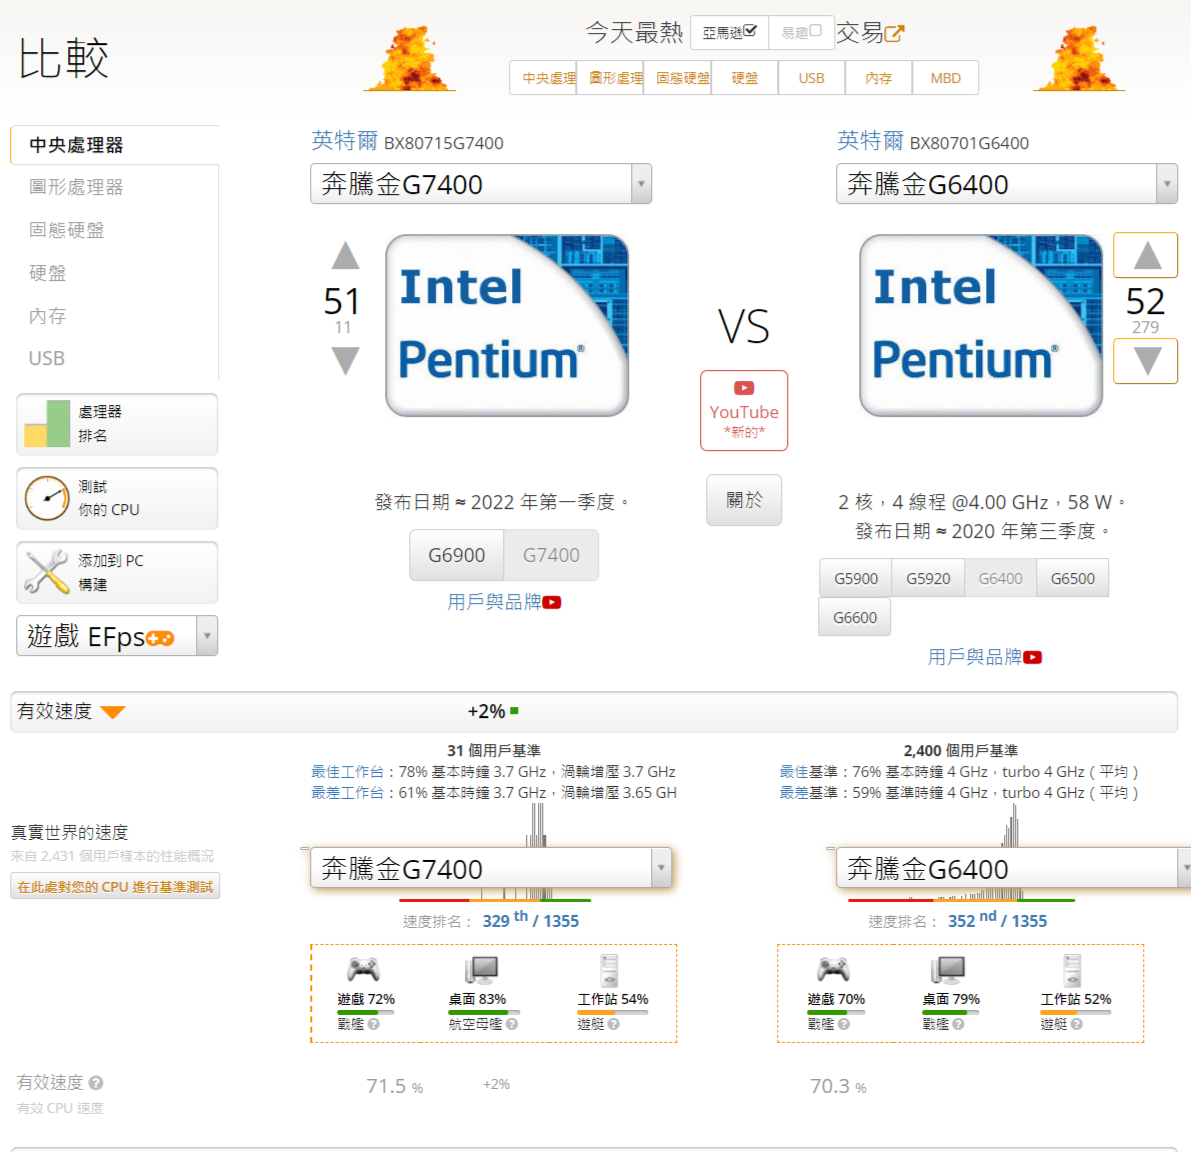Open the 戰艦 help icon under 遊戲 72%
This screenshot has width=1191, height=1152.
tap(374, 1024)
